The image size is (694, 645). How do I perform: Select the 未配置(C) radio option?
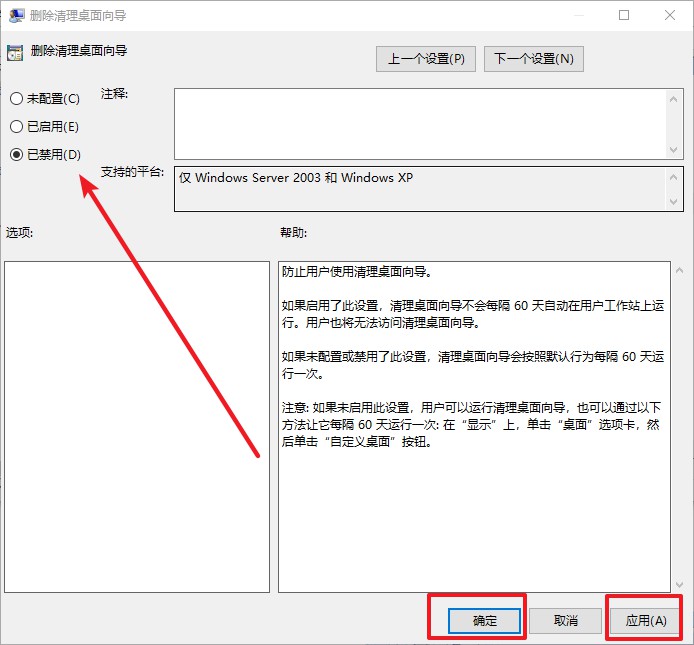(44, 98)
